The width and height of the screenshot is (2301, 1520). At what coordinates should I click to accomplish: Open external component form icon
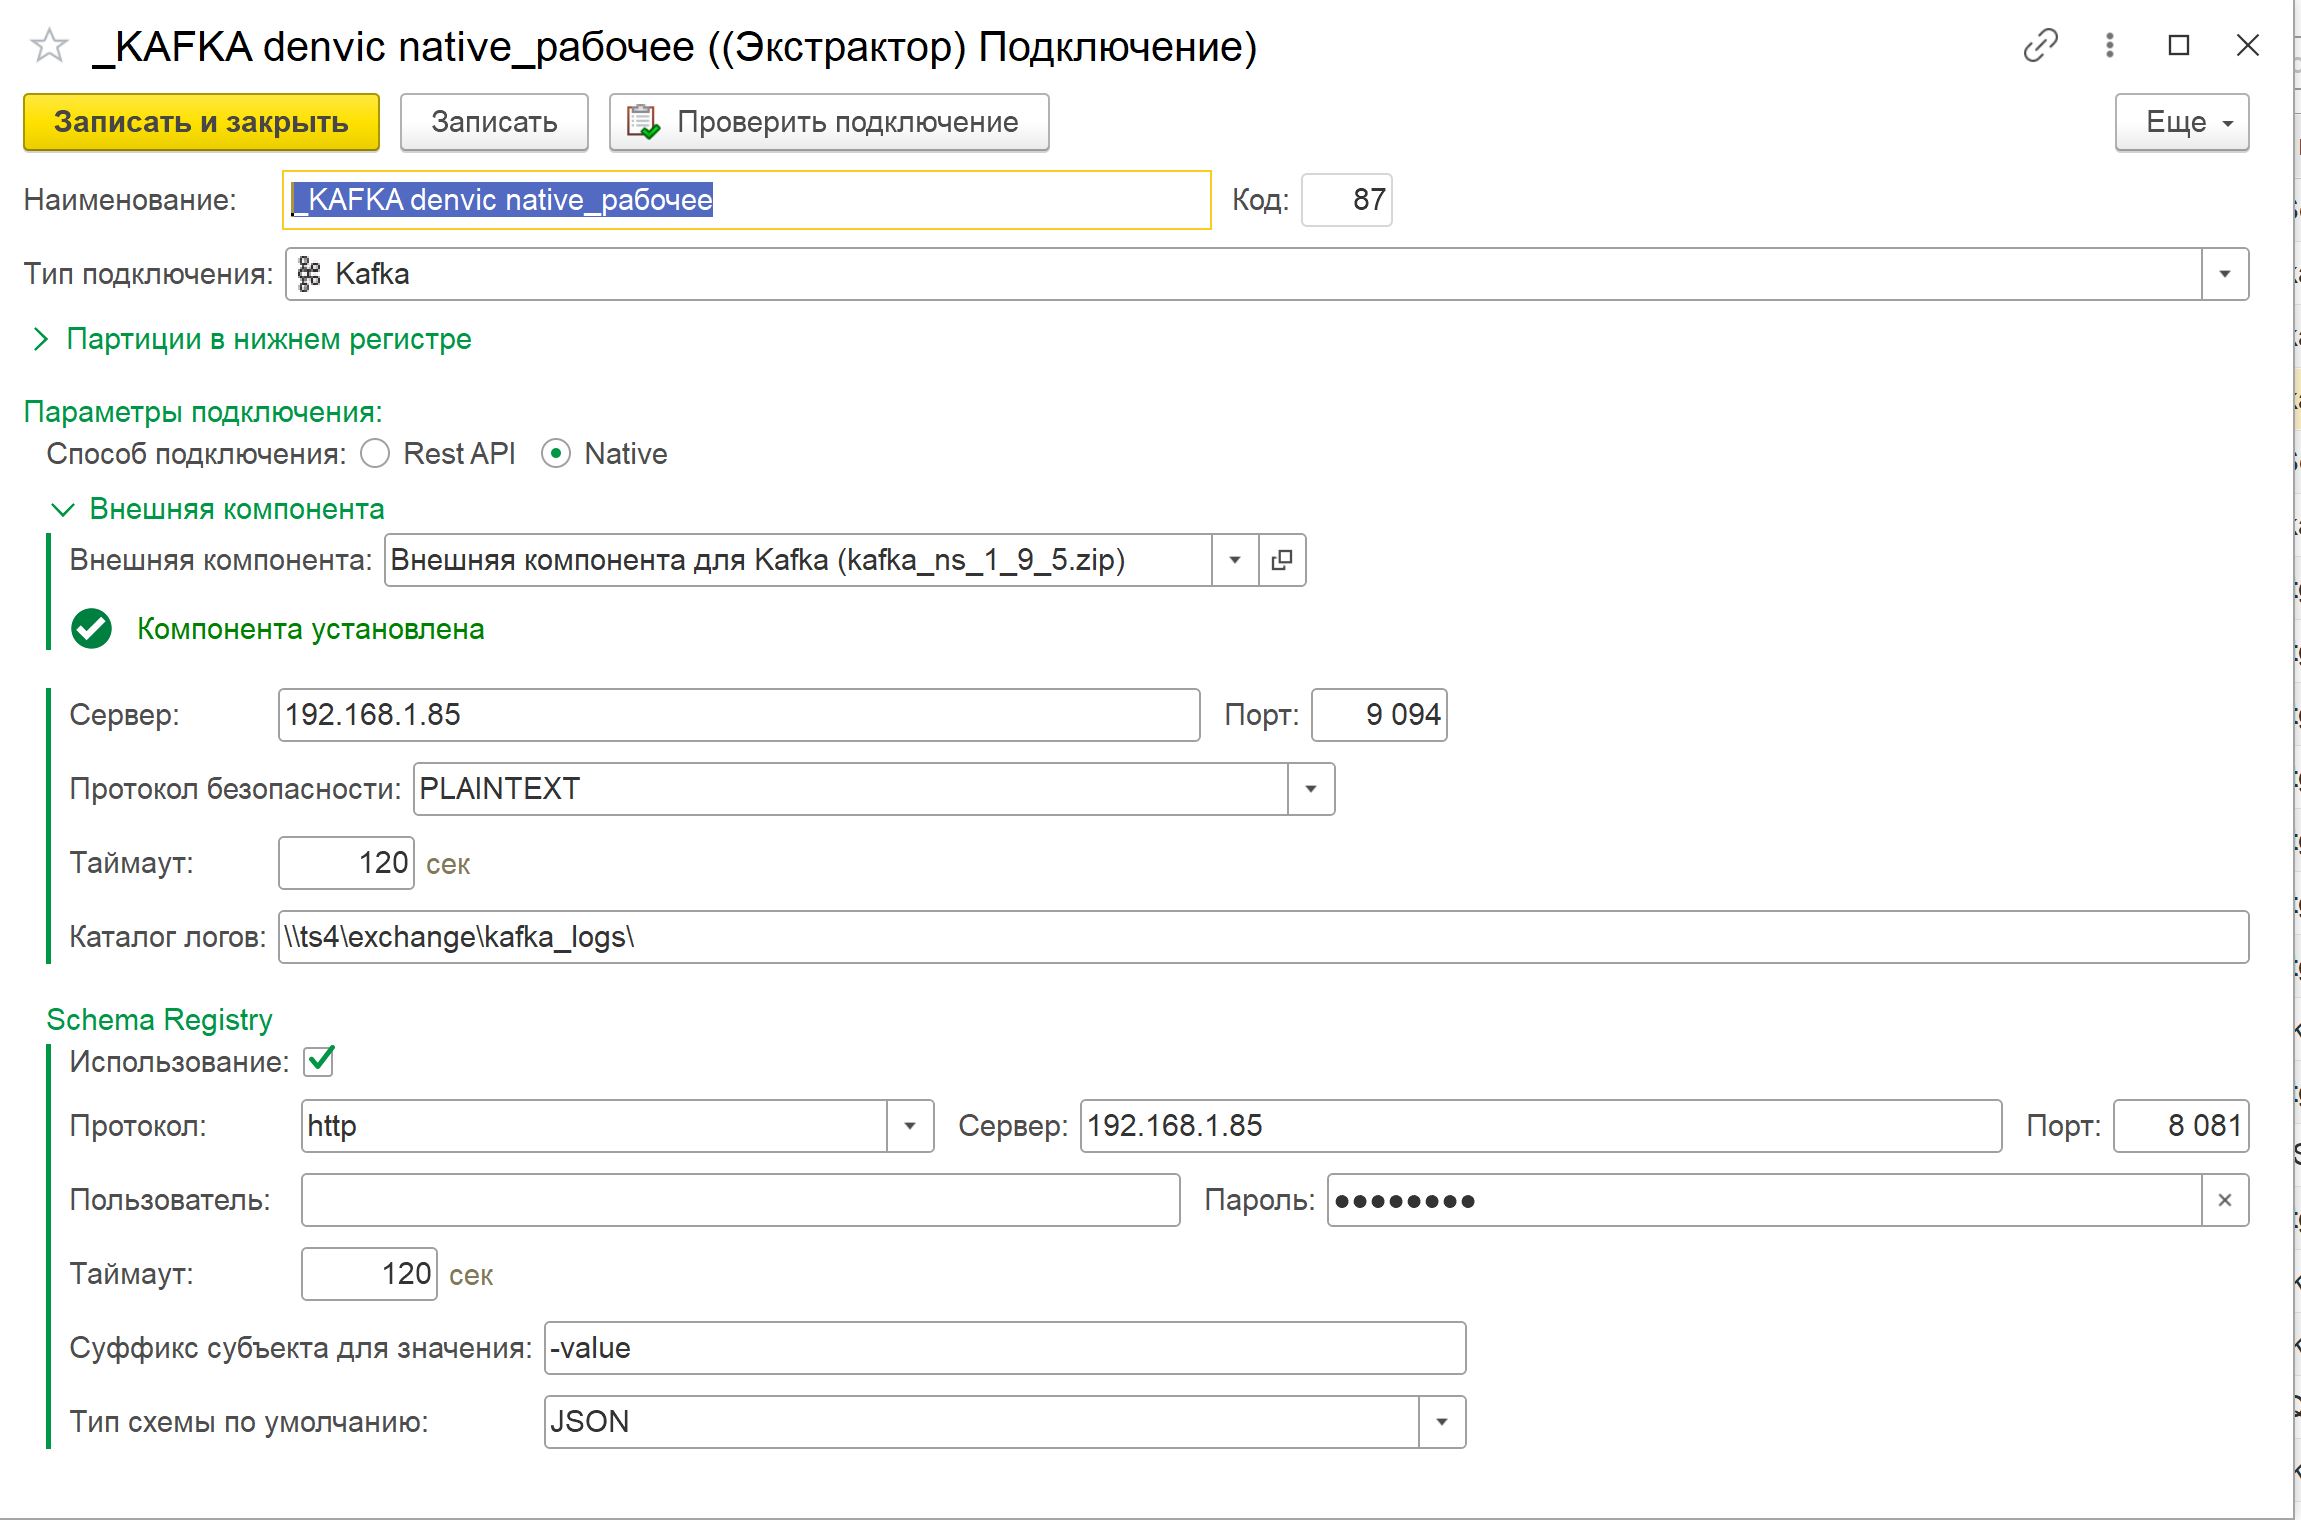(1282, 560)
